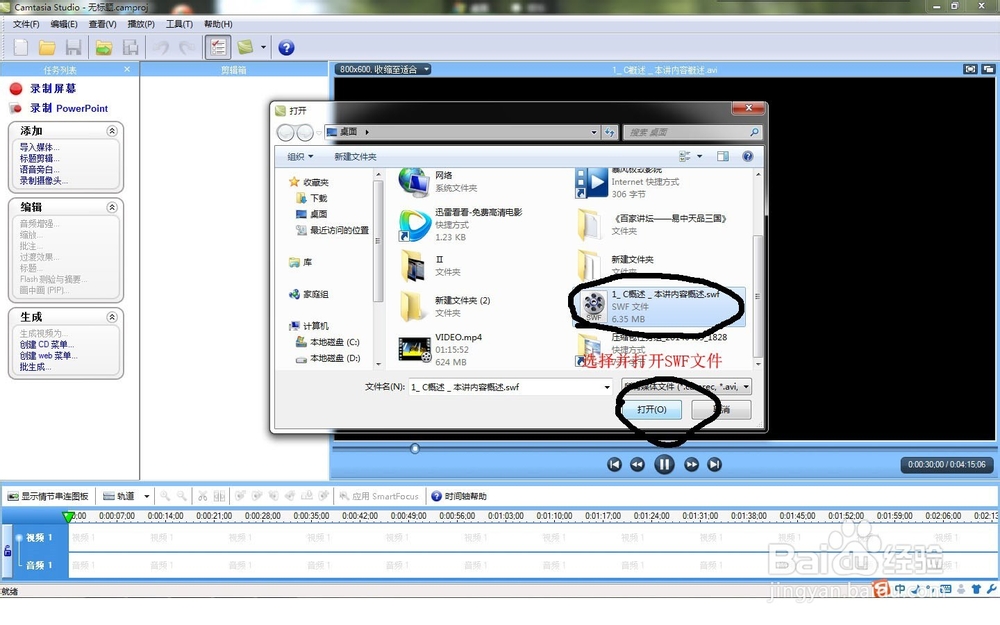Viewport: 1000px width, 625px height.
Task: Click the timeline zoom-in magnifier icon
Action: pyautogui.click(x=165, y=496)
